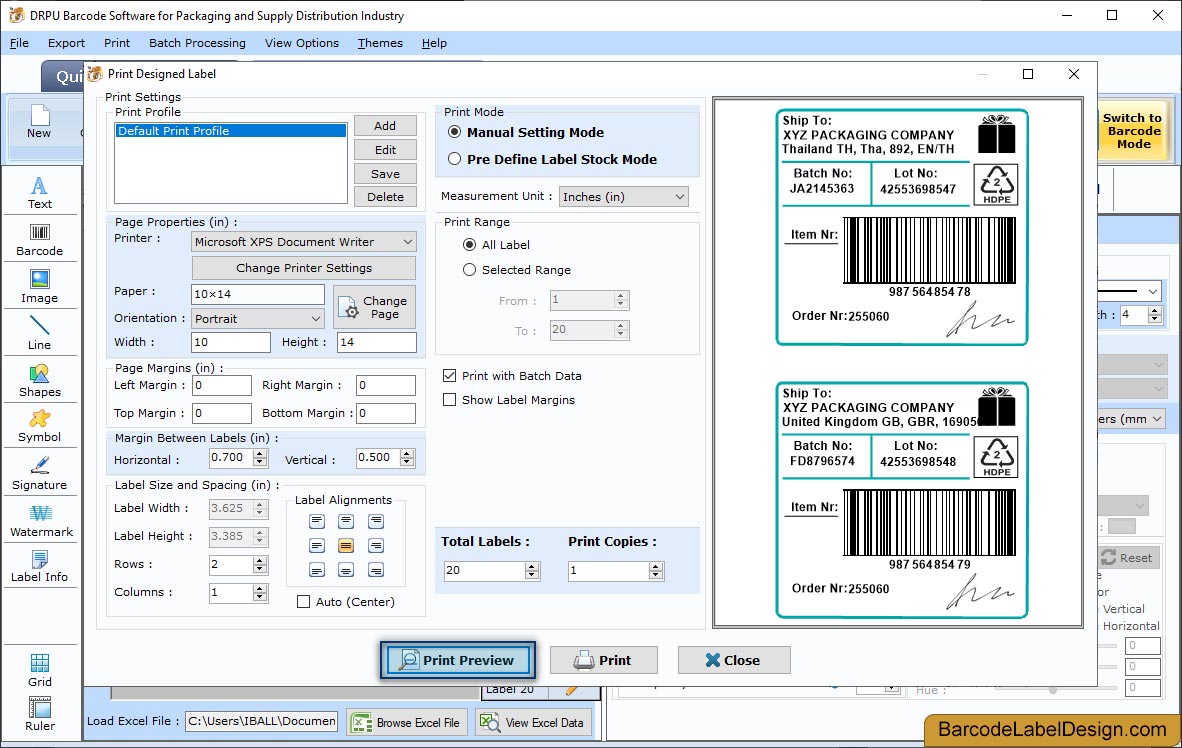Select the Symbol tool in sidebar

click(39, 426)
